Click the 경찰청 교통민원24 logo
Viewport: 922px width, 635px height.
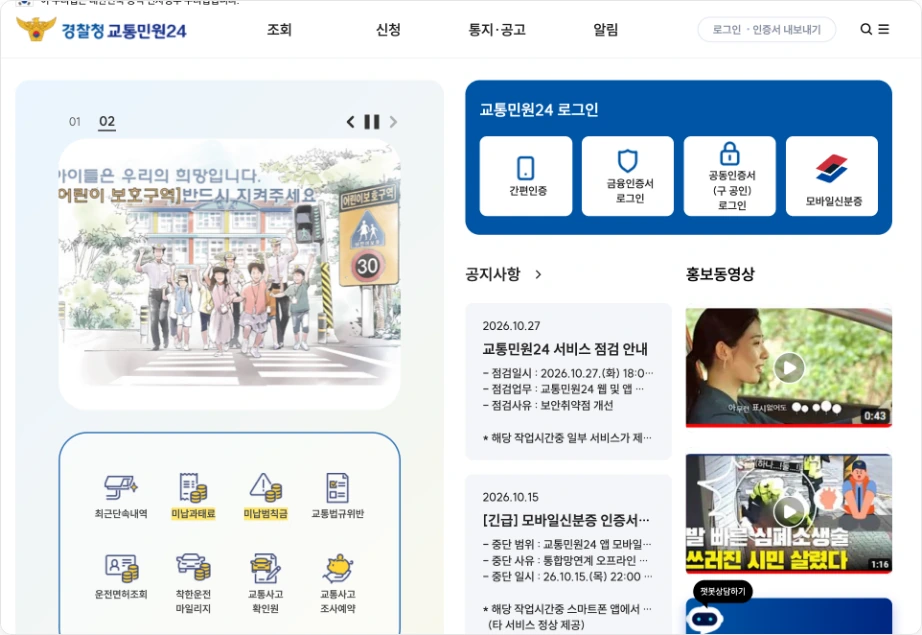(101, 29)
